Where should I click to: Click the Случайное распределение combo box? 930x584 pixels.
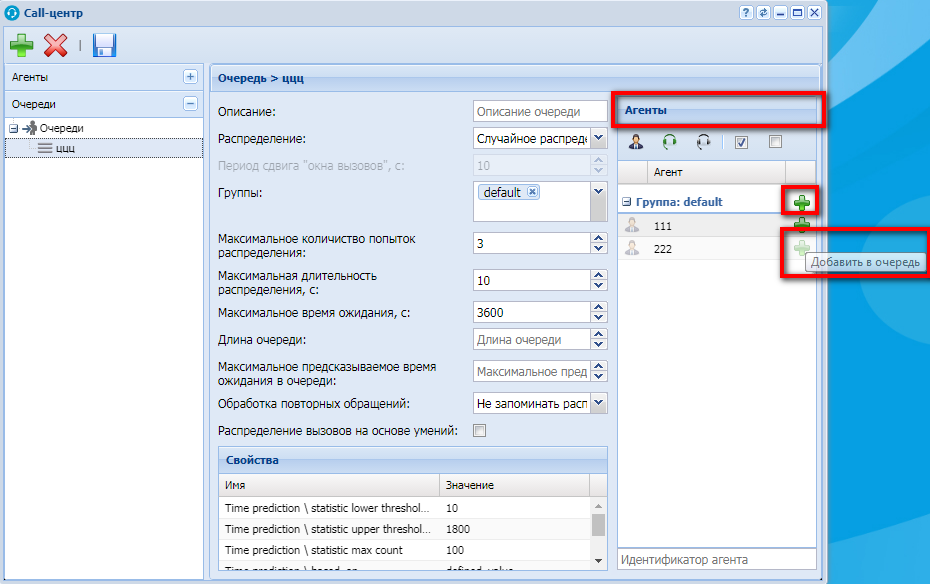click(531, 139)
